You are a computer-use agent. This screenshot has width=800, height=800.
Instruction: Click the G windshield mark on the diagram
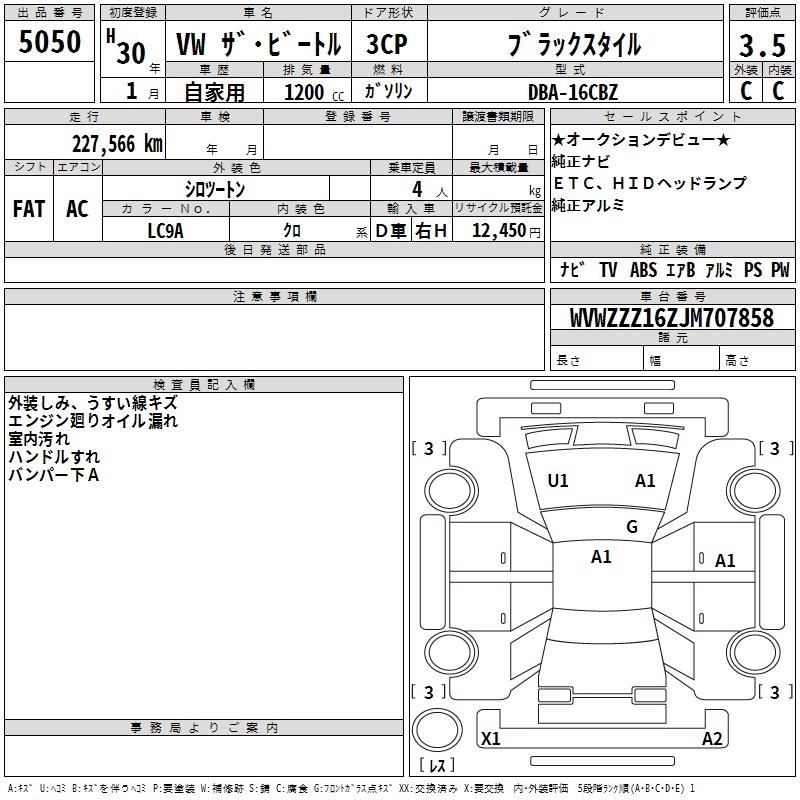tap(631, 527)
